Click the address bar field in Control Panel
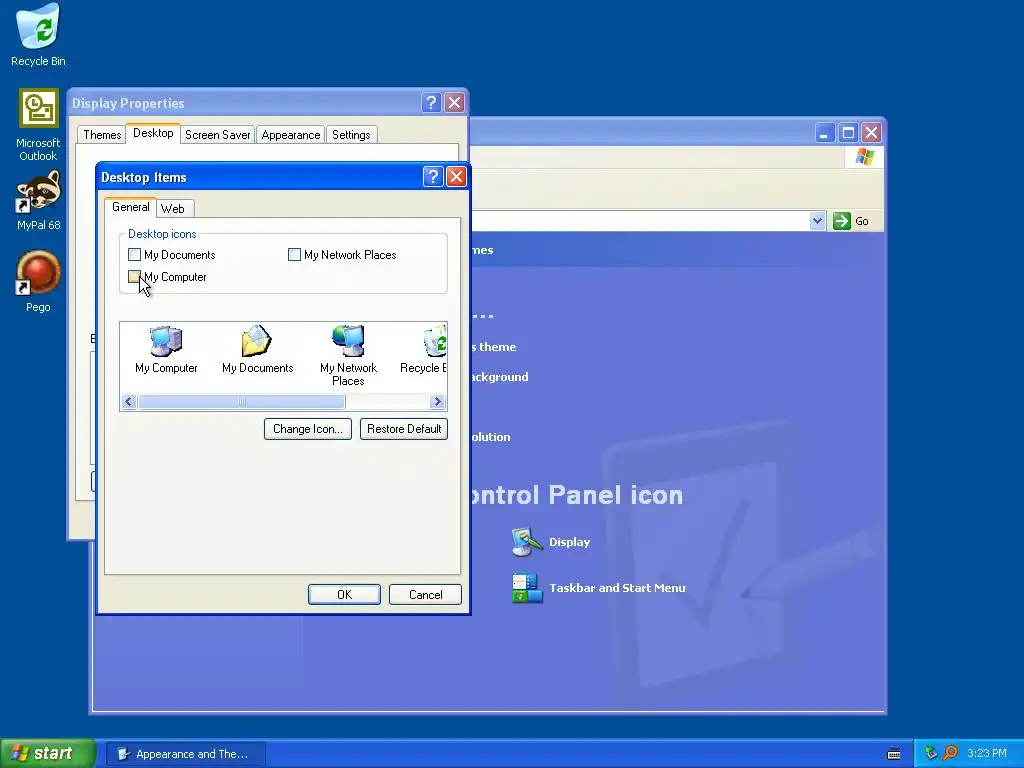1024x768 pixels. [640, 221]
